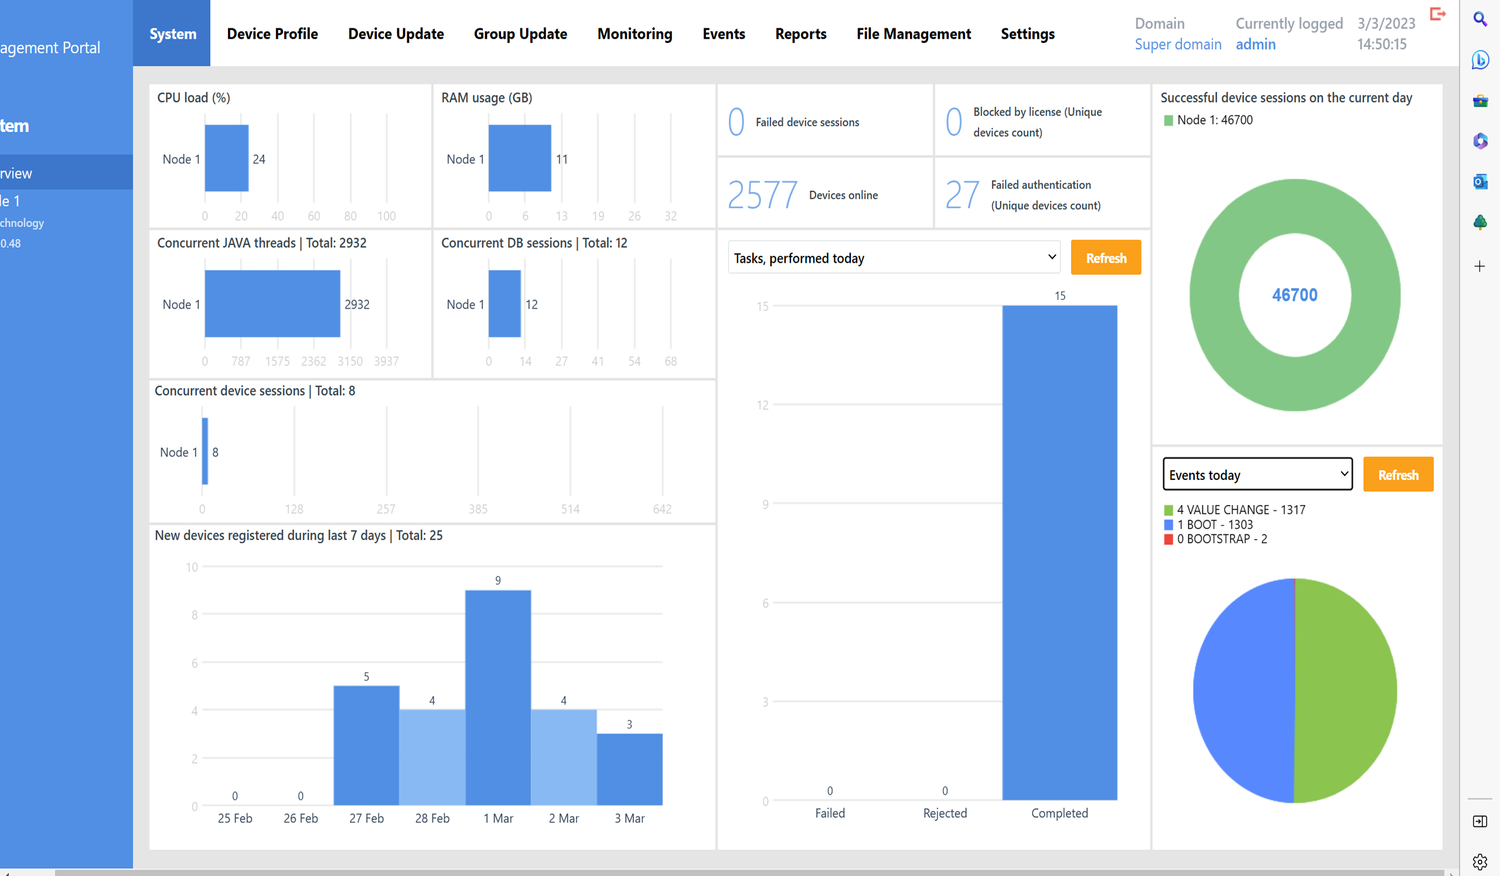Open Bing chat in the sidebar
1500x876 pixels.
pos(1480,60)
